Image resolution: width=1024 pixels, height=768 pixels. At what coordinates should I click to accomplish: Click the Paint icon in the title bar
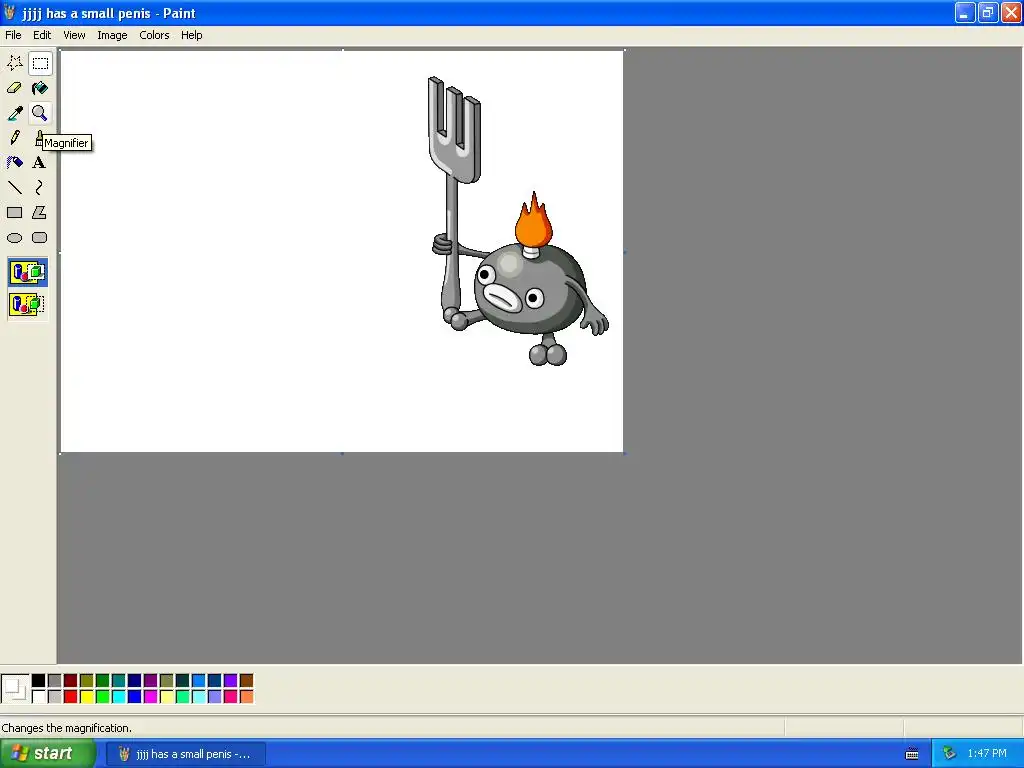(10, 13)
